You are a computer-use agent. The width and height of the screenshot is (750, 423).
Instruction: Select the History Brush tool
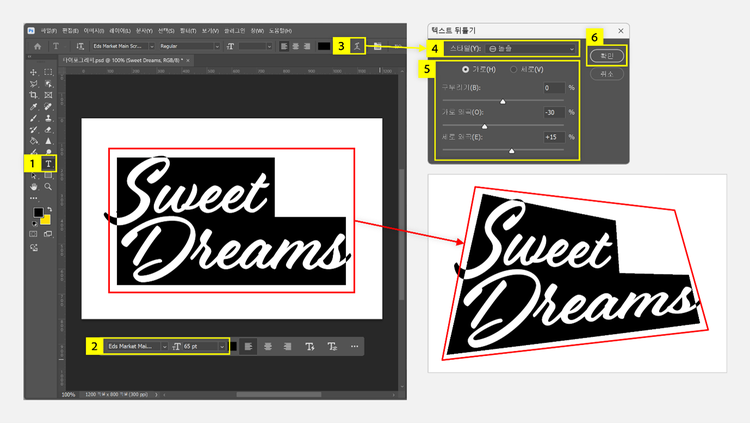tap(33, 130)
